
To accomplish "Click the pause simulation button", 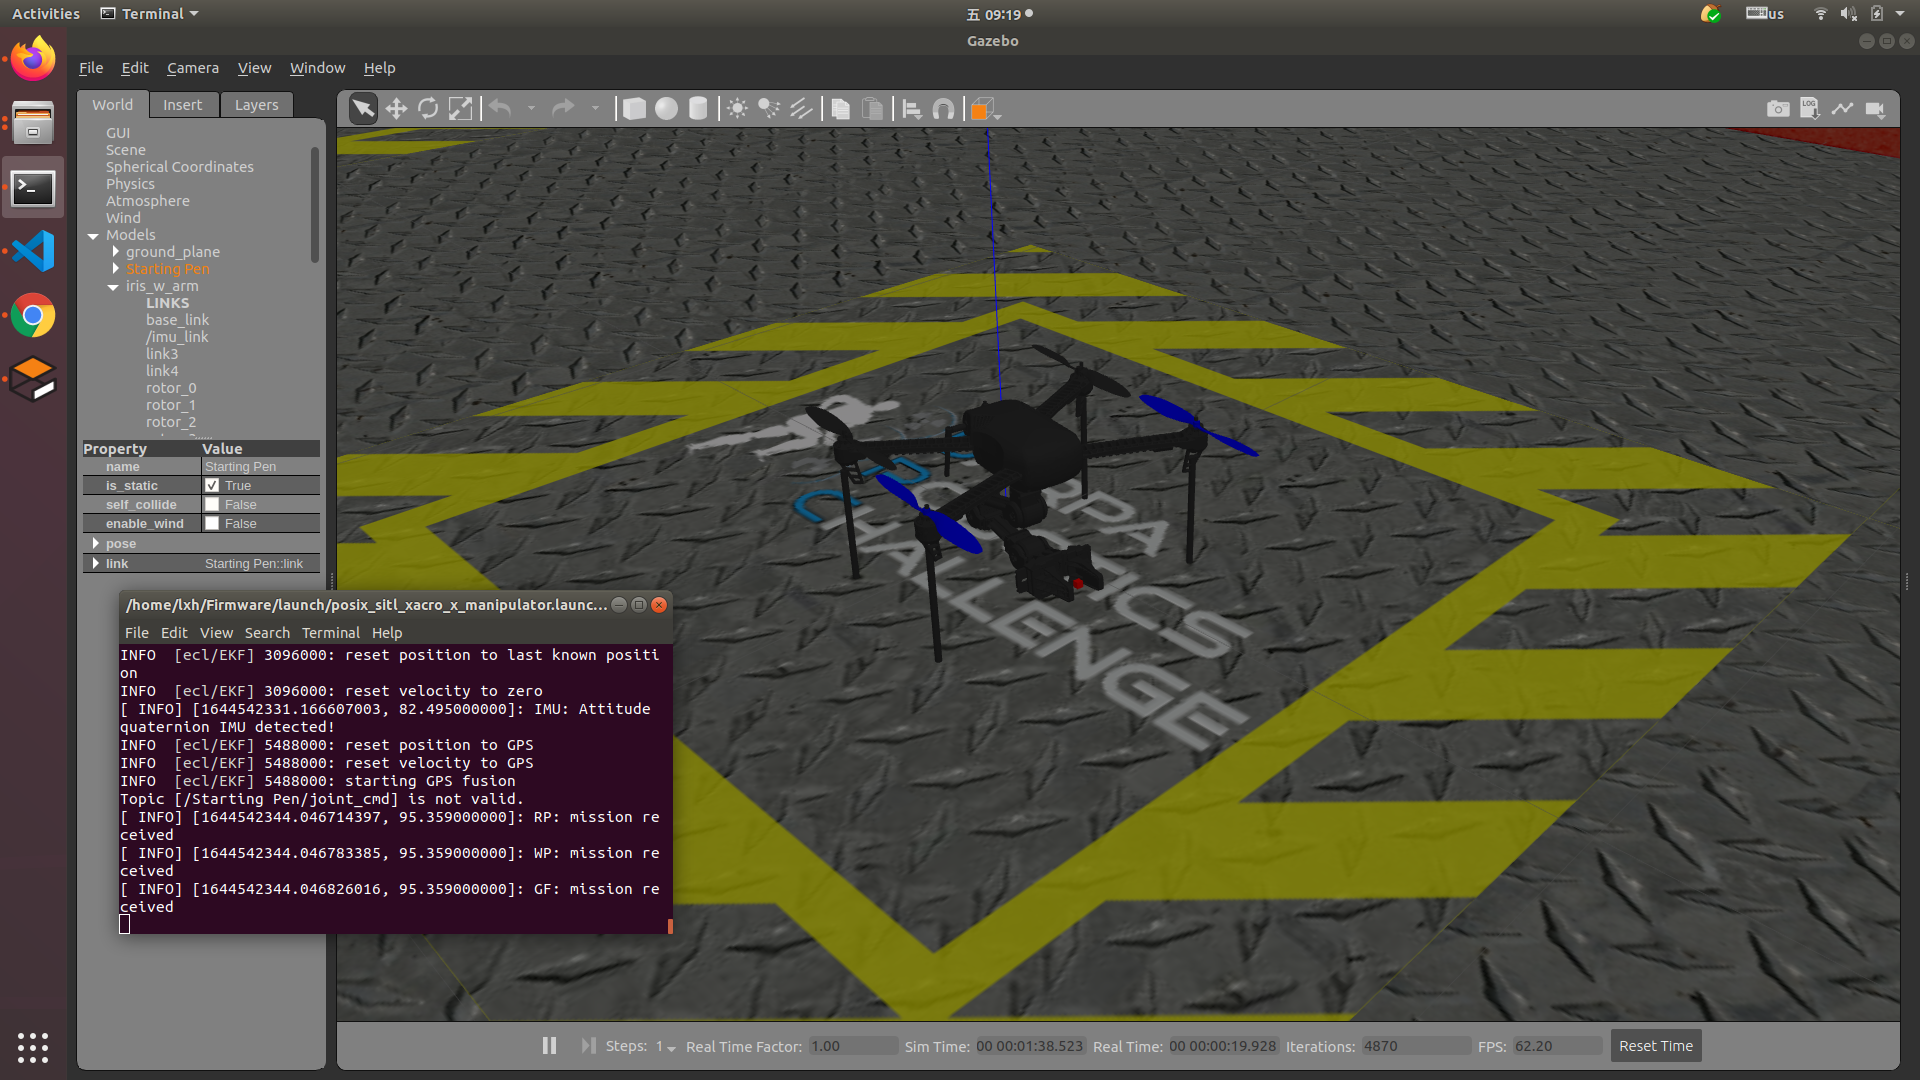I will (x=550, y=1044).
